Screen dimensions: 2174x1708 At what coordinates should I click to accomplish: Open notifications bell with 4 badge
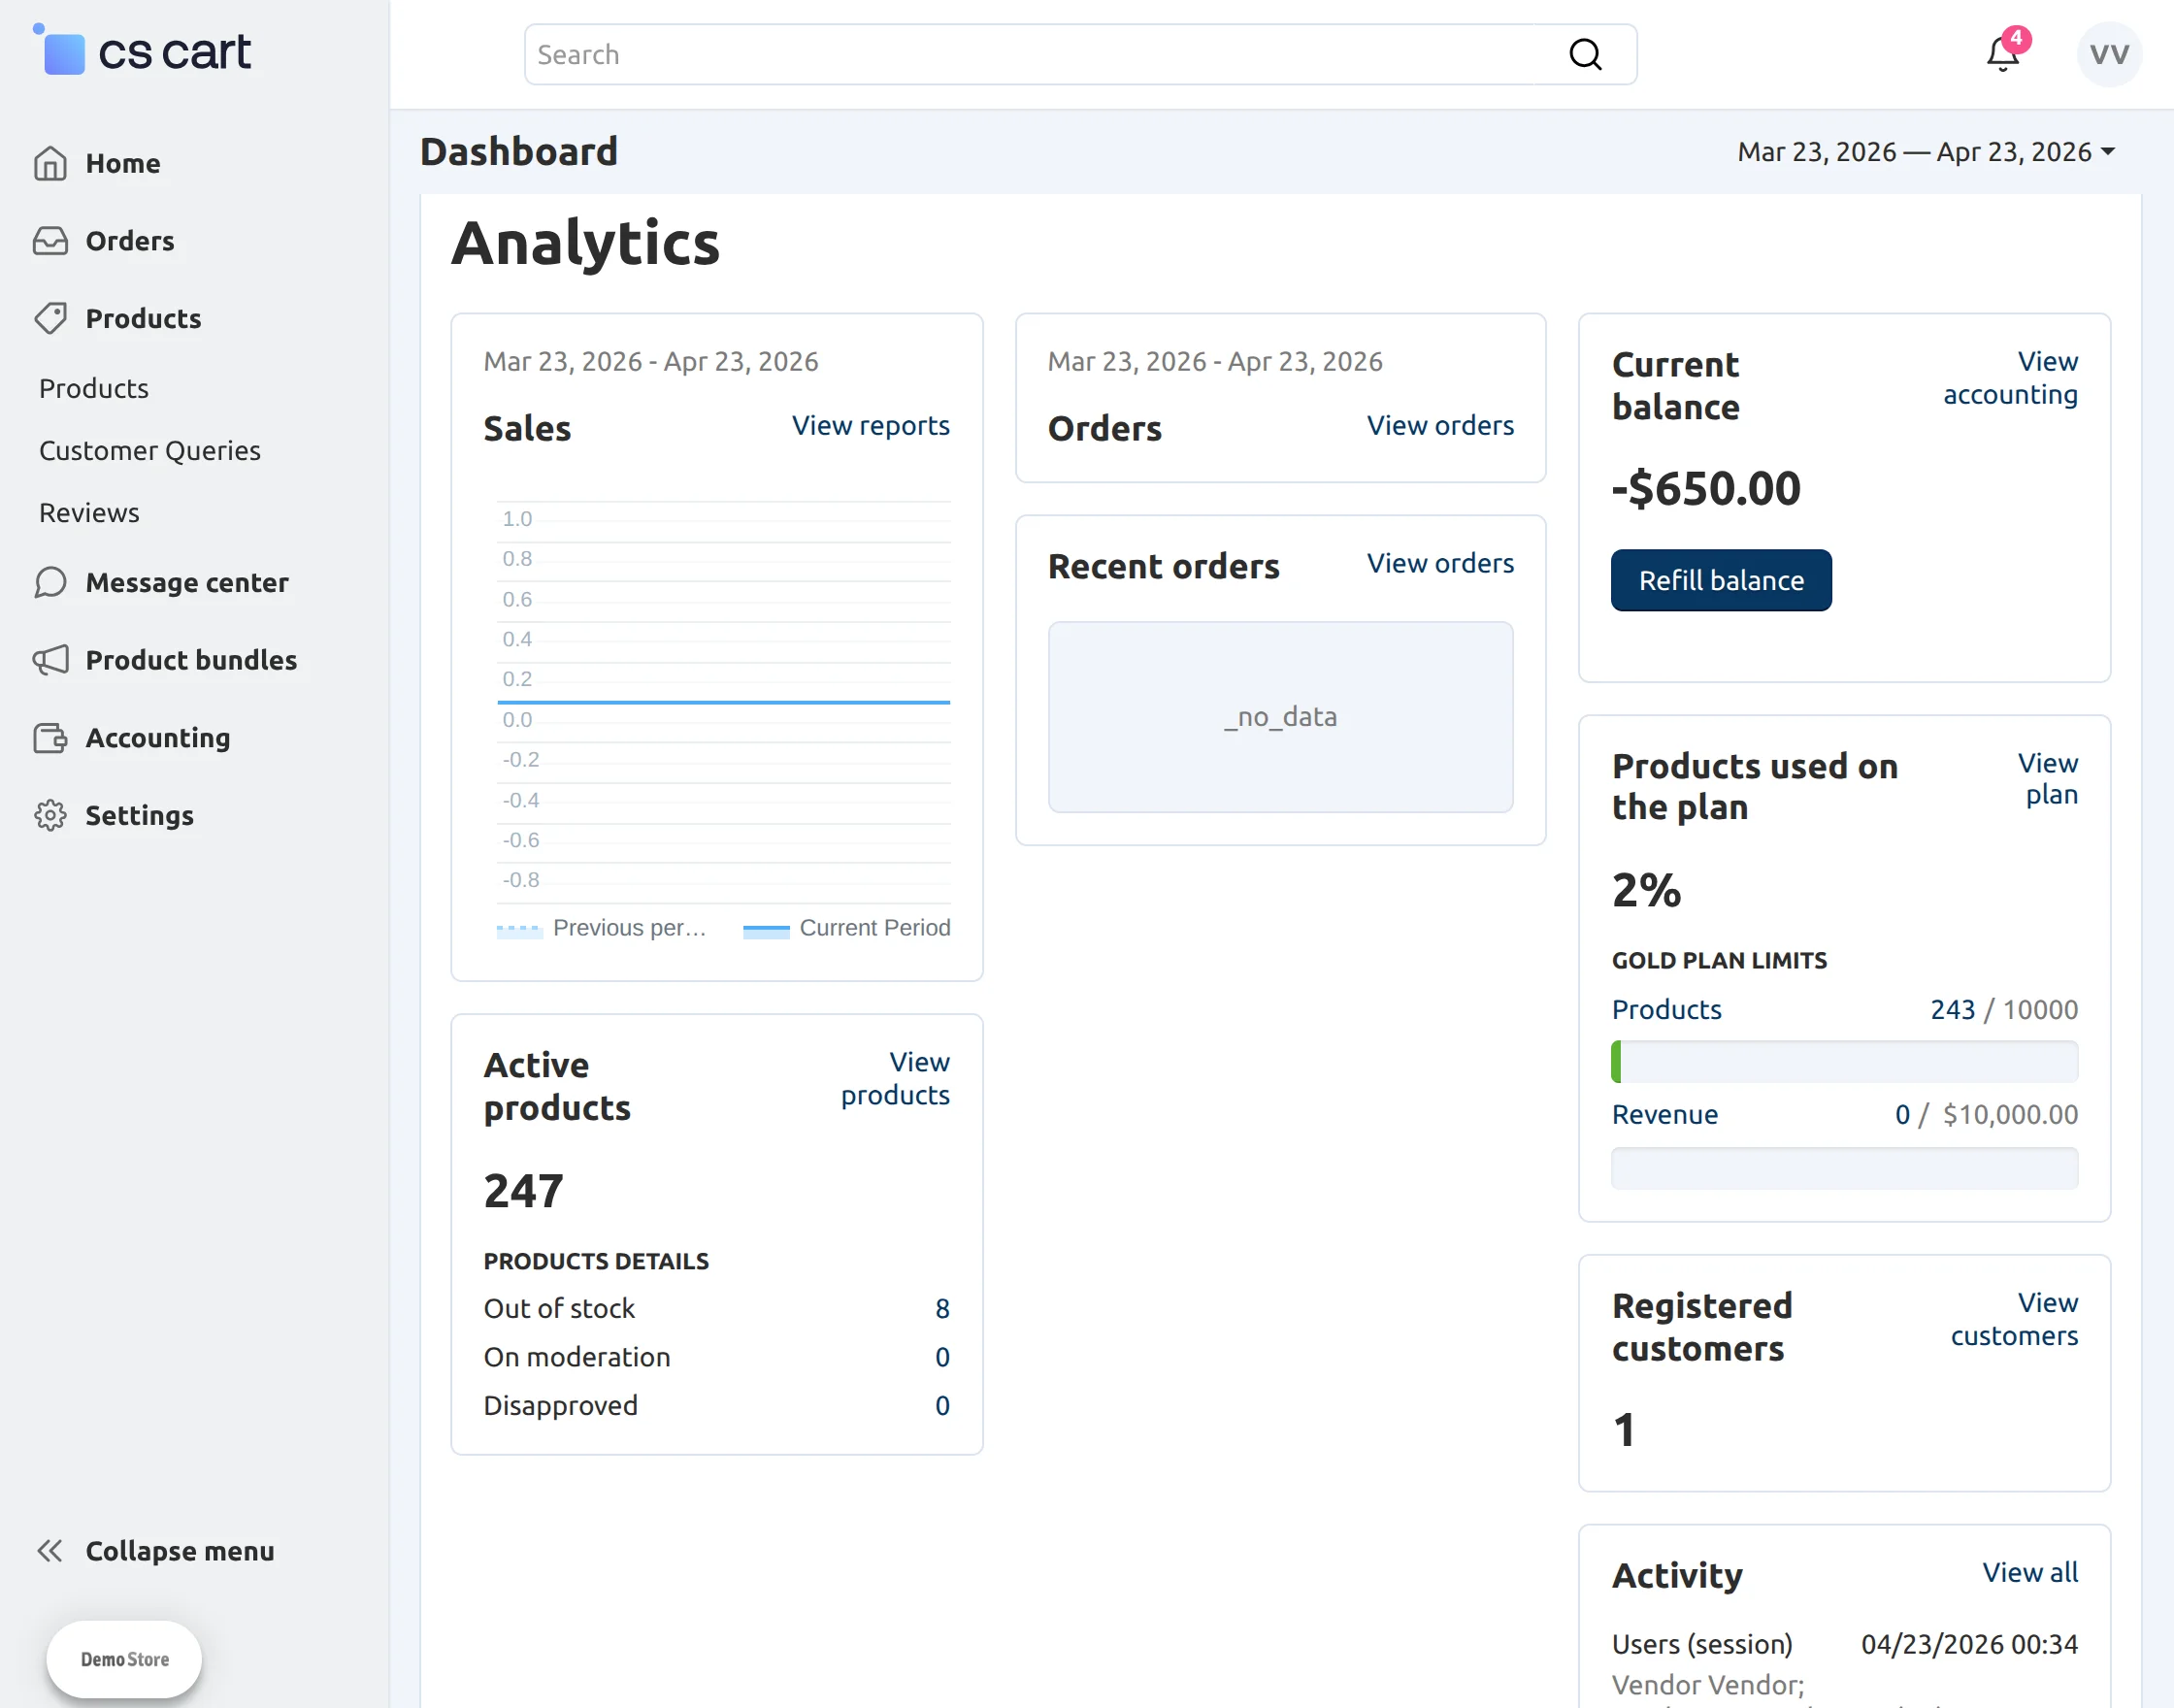(x=2004, y=52)
